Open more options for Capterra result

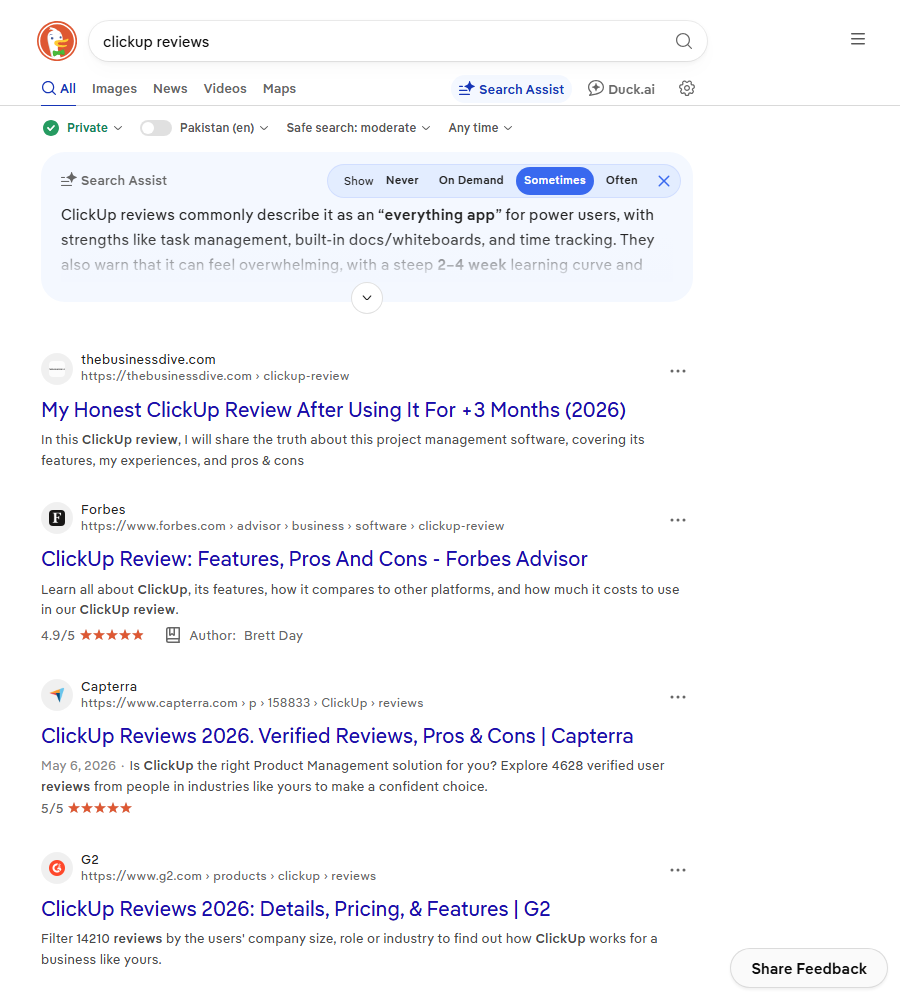(x=678, y=697)
